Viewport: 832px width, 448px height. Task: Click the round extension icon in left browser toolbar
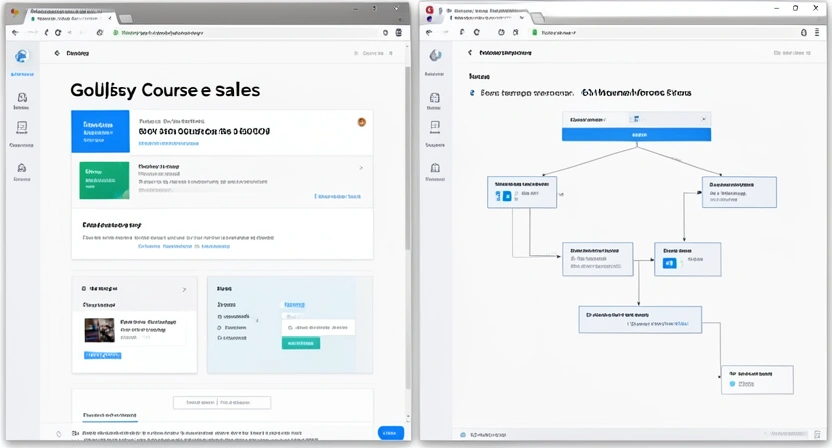[x=386, y=32]
